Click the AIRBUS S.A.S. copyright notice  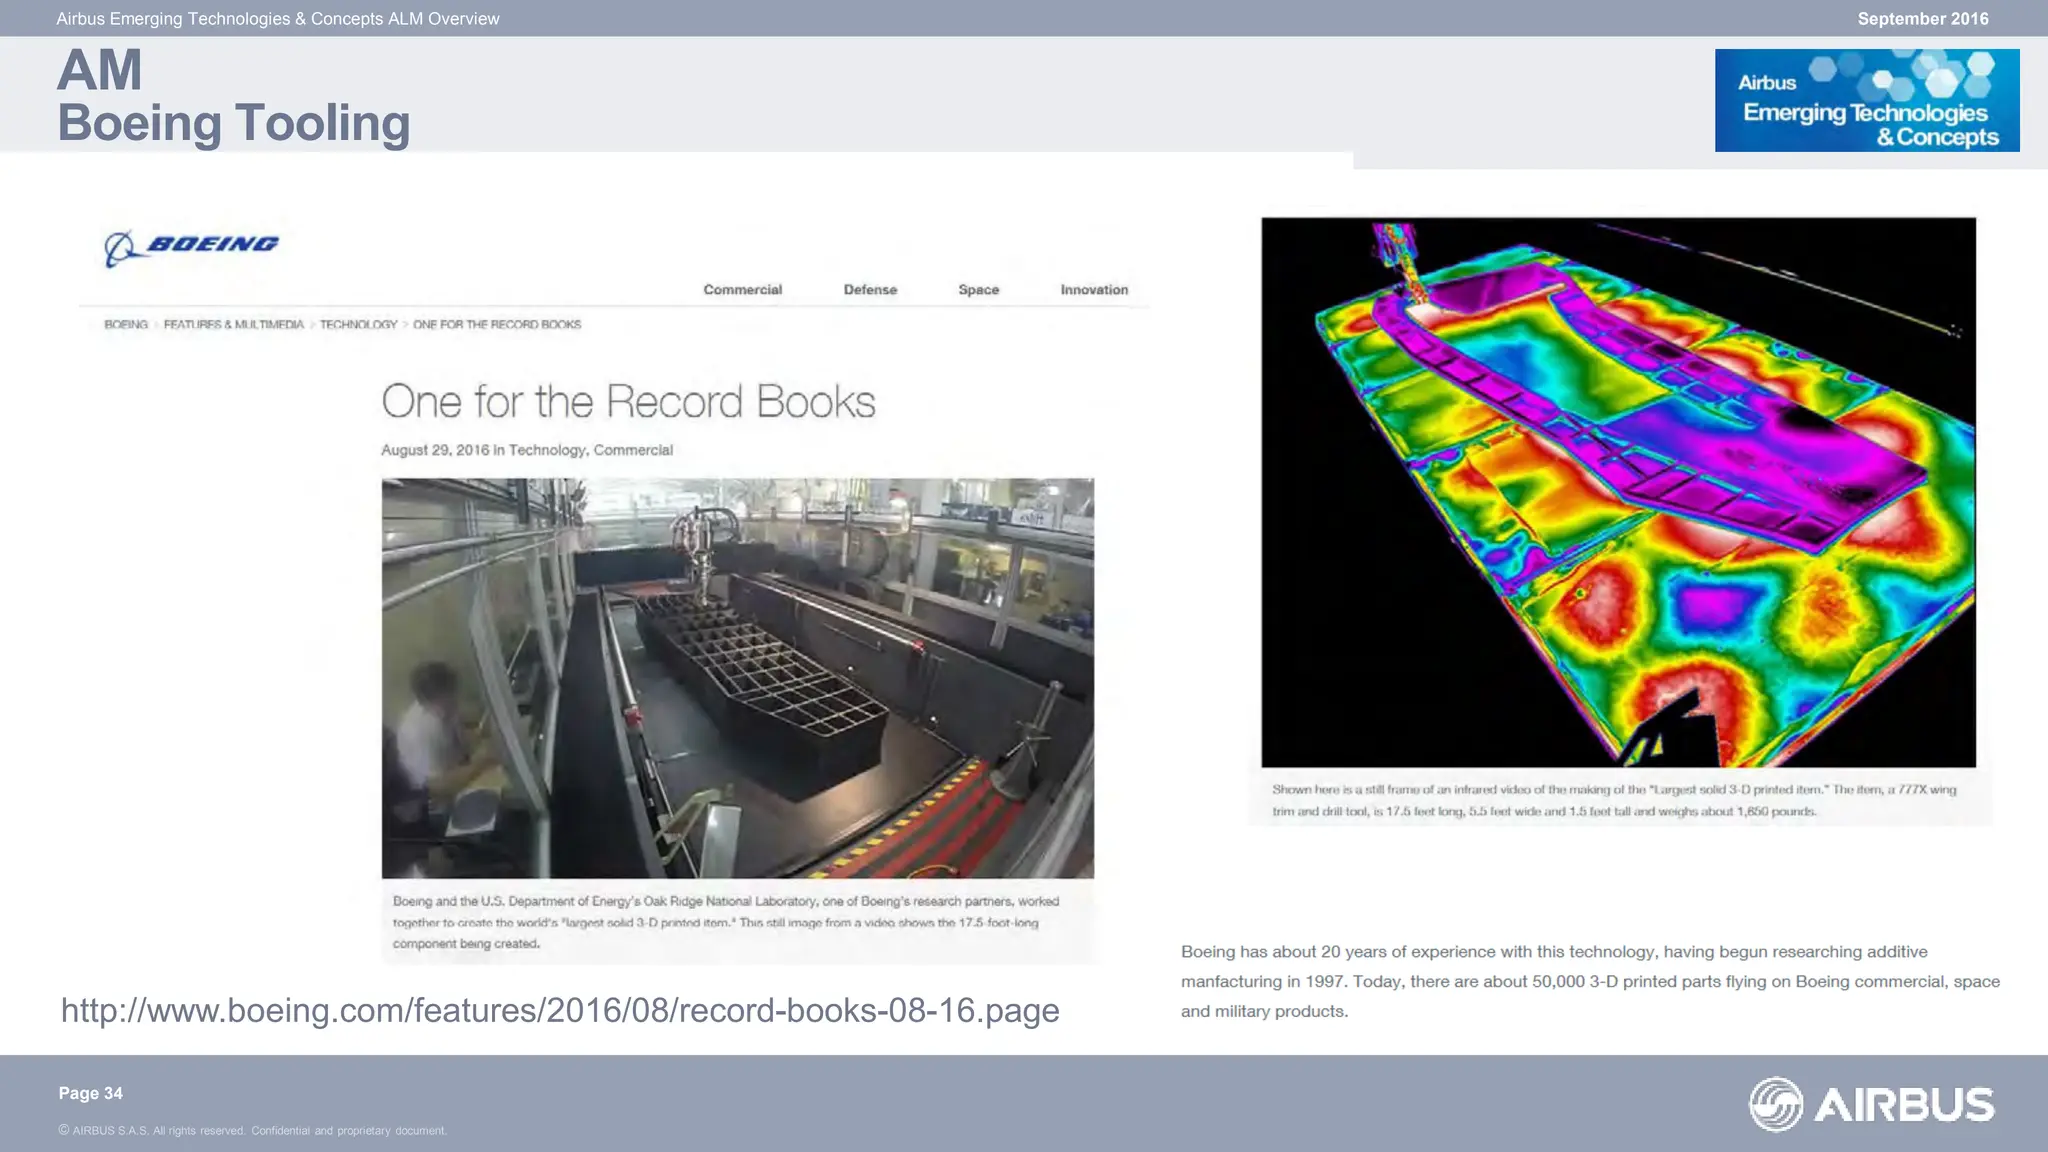[252, 1131]
